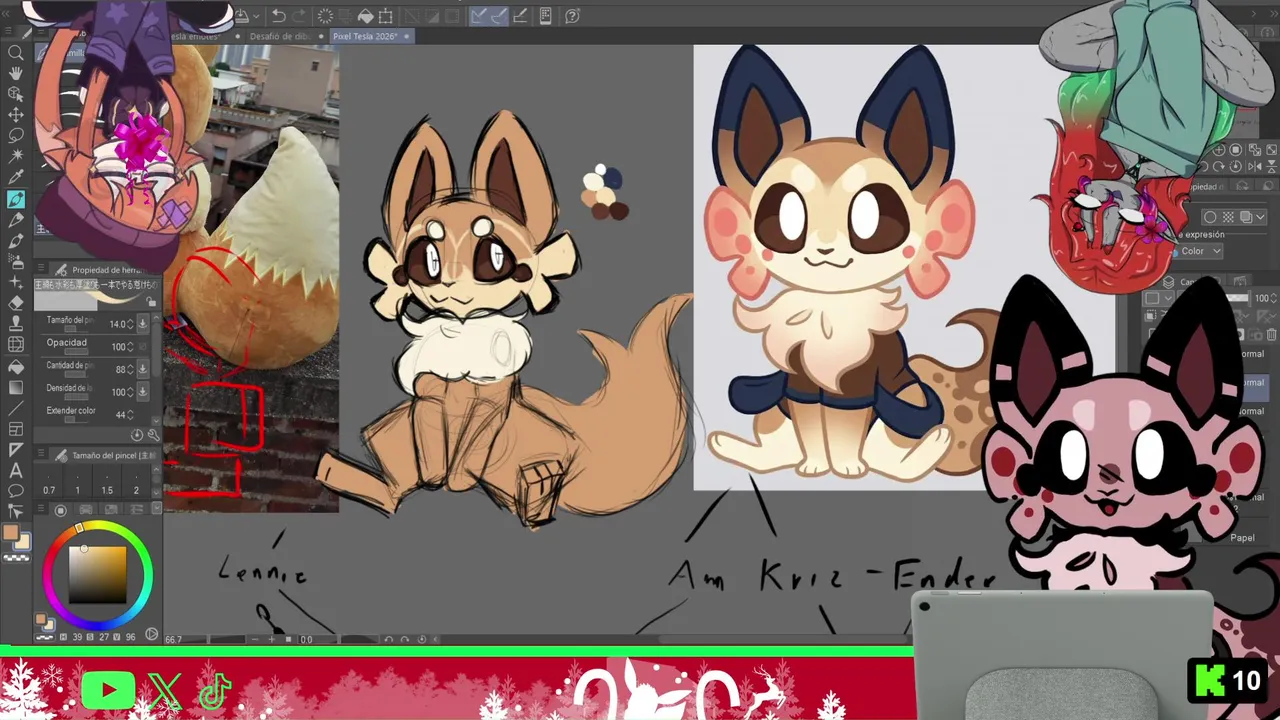This screenshot has width=1280, height=720.
Task: Select the Airbrush tool
Action: click(x=16, y=262)
